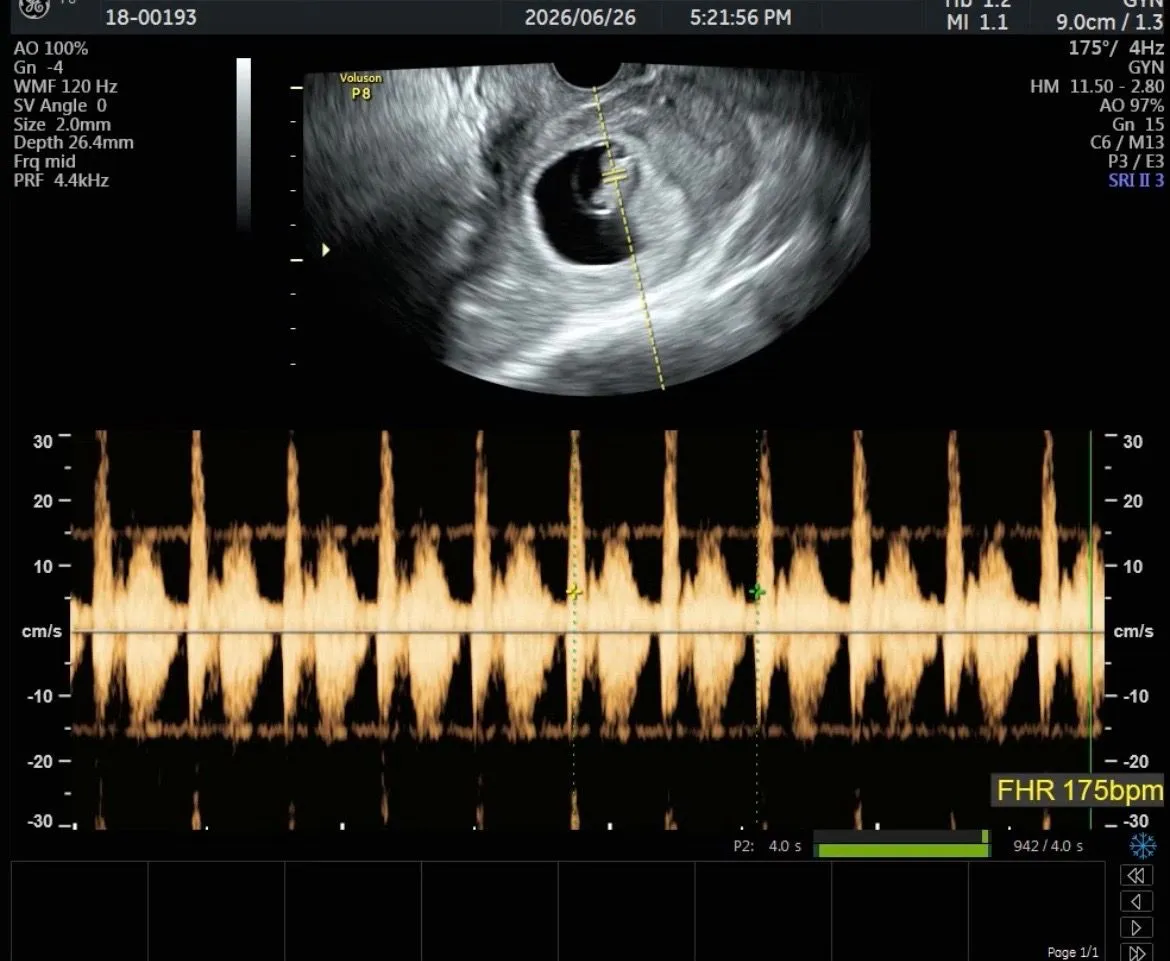Image resolution: width=1170 pixels, height=961 pixels.
Task: Go to previous clipboard page arrow
Action: tap(1136, 901)
